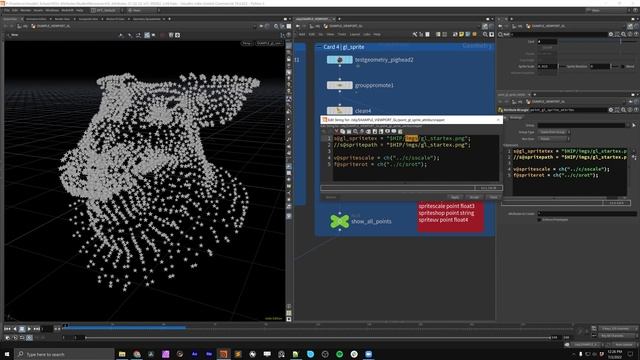Open the File menu
Image resolution: width=640 pixels, height=360 pixels.
tap(7, 10)
